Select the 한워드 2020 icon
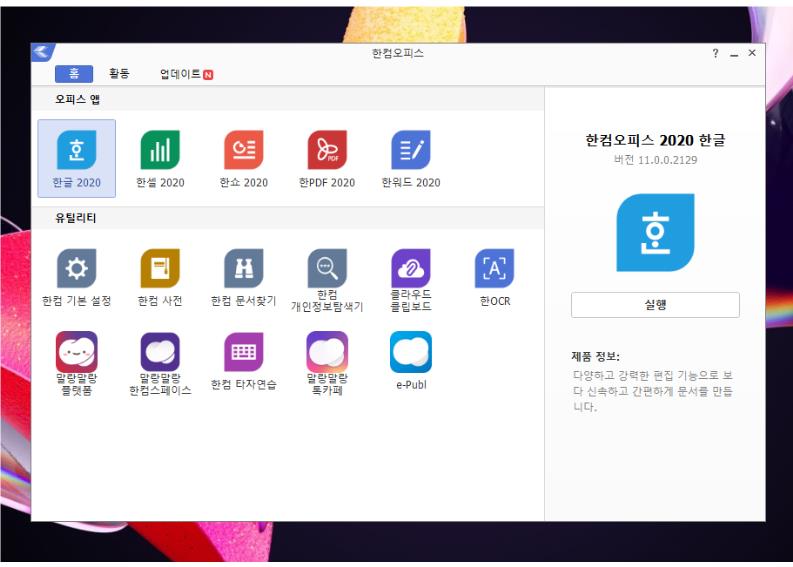The width and height of the screenshot is (793, 567). [411, 150]
